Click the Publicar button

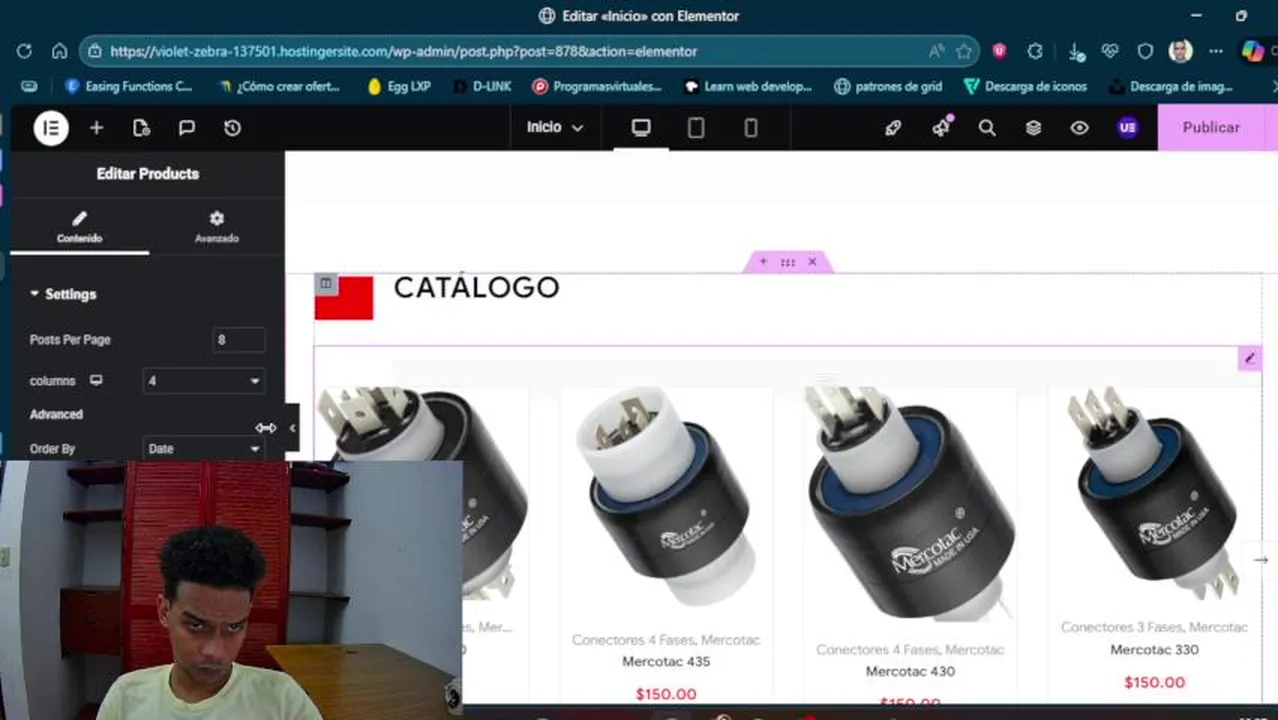click(x=1211, y=128)
